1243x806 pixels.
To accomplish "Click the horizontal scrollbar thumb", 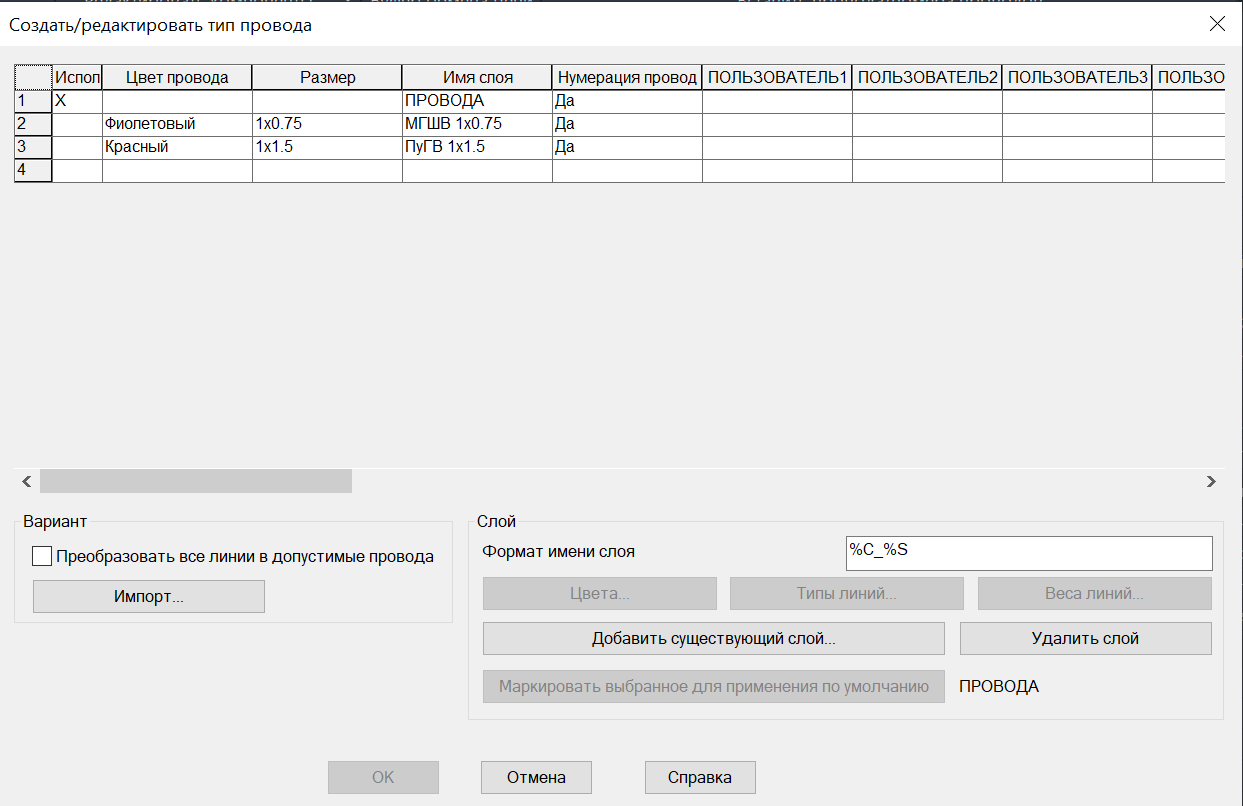I will coord(196,481).
